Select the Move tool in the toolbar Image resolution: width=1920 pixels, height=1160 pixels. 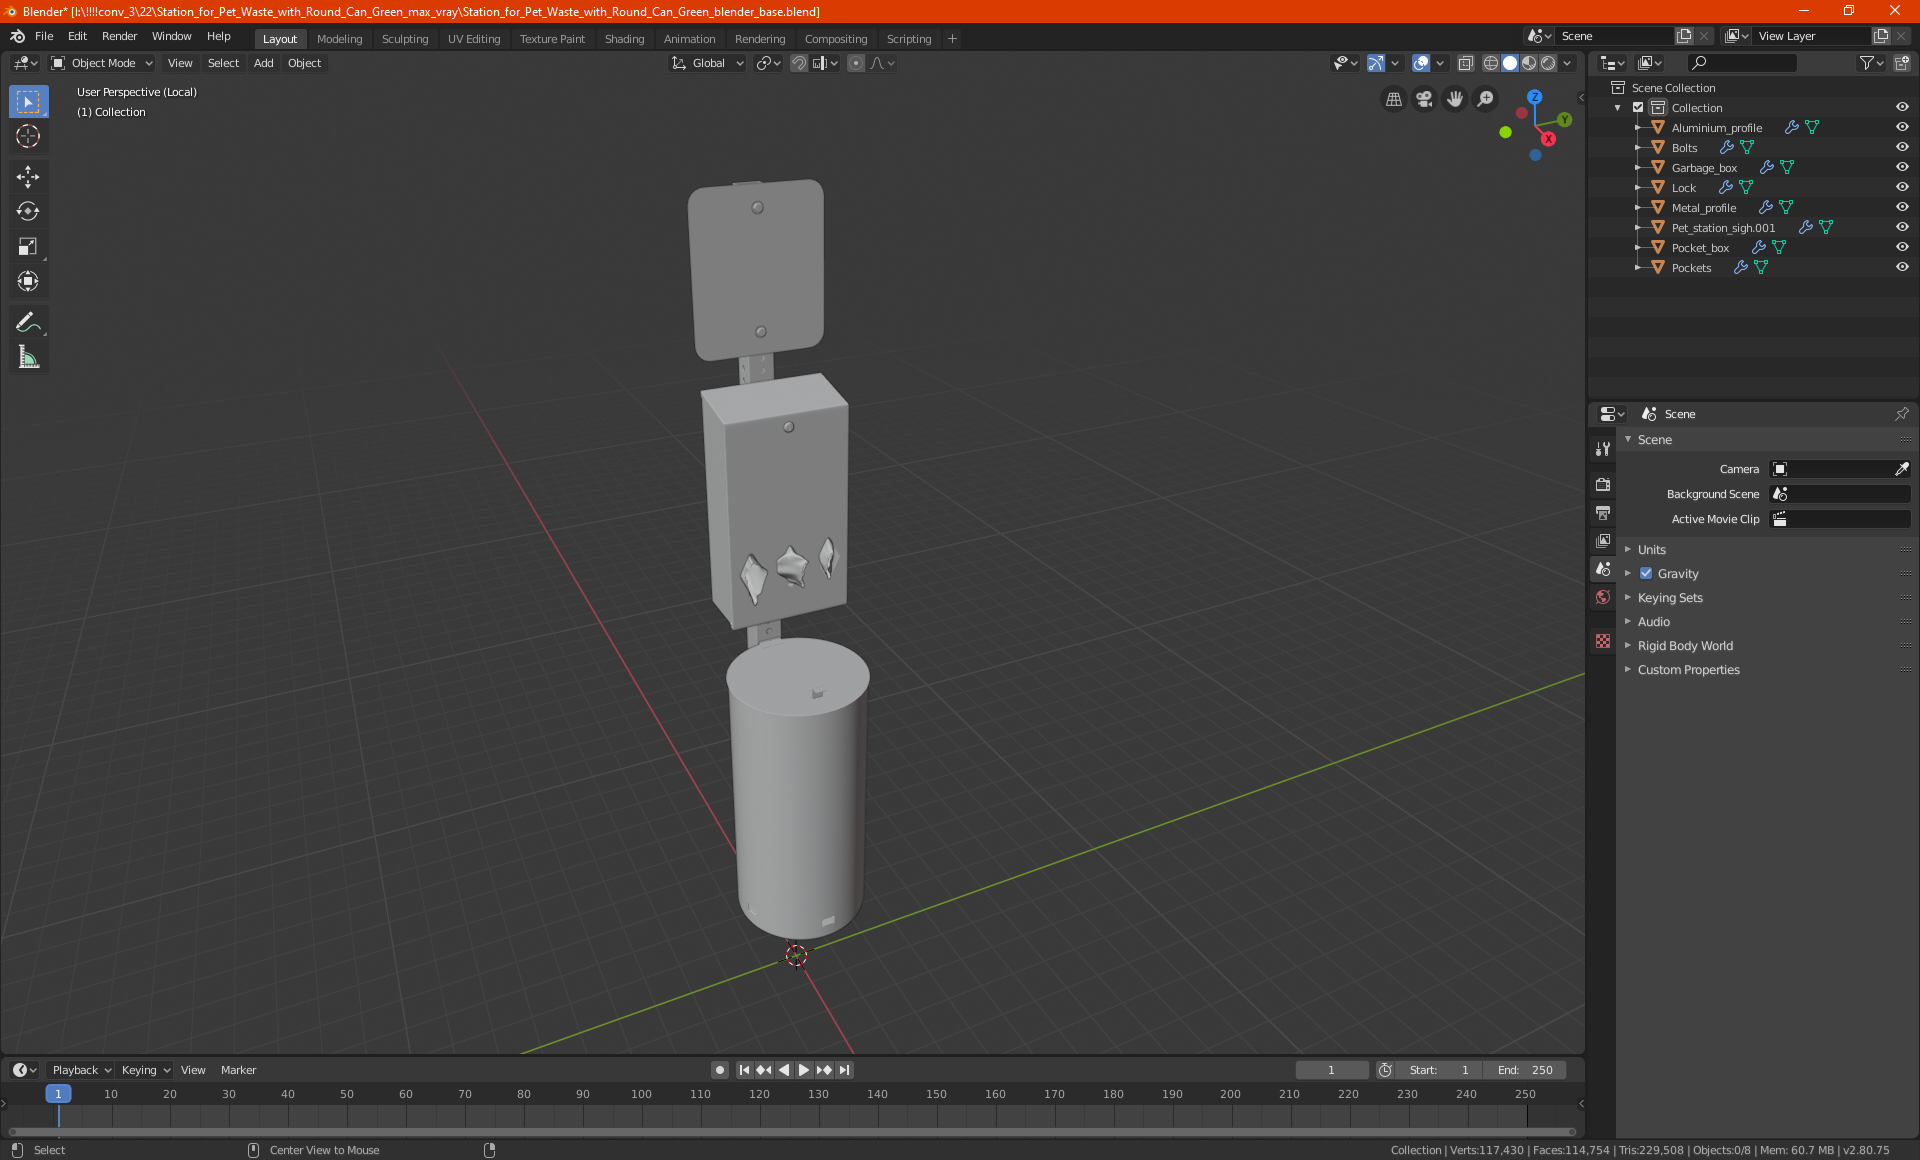pyautogui.click(x=28, y=177)
